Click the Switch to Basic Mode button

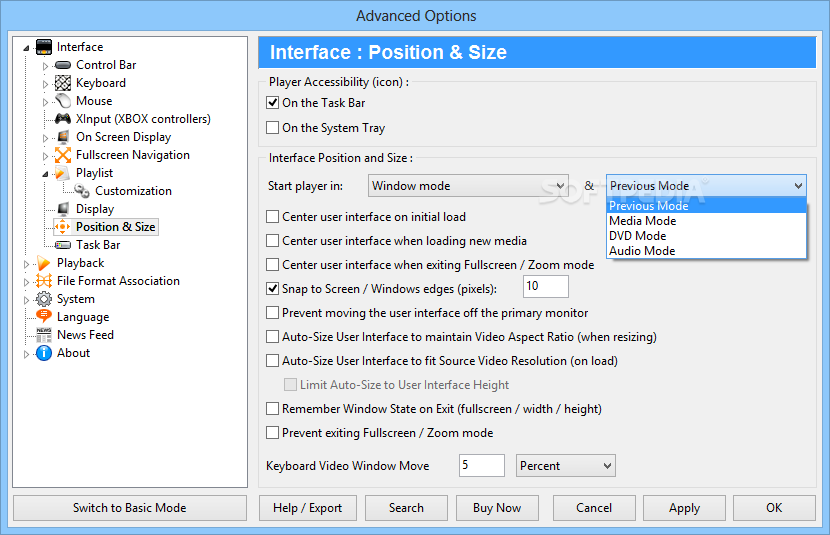pyautogui.click(x=130, y=508)
